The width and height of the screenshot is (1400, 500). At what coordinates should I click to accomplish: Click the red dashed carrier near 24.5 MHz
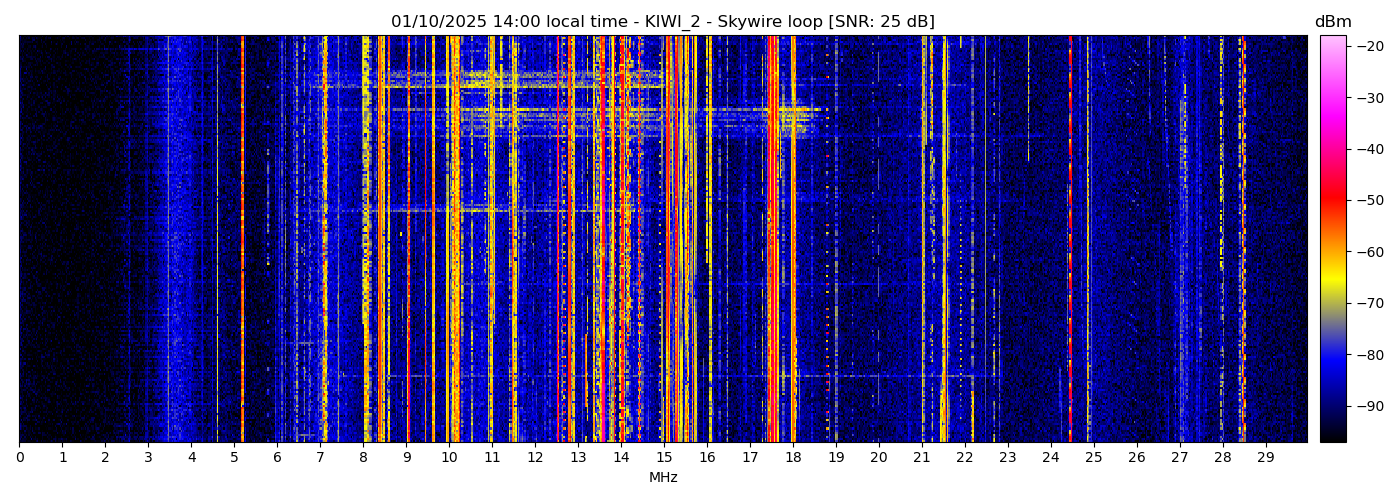pos(1070,240)
